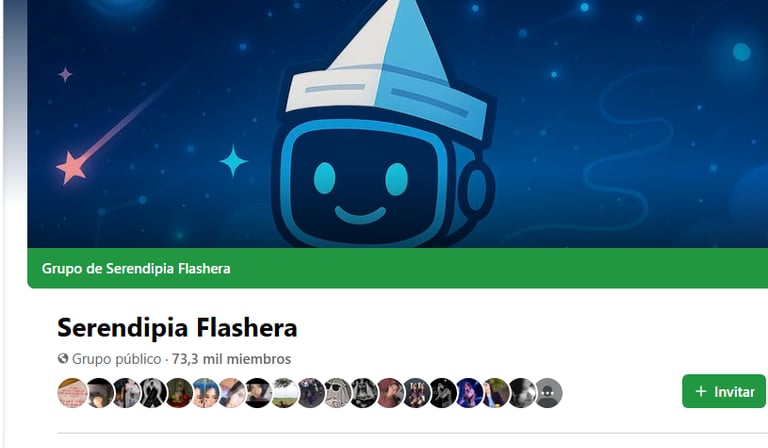Click the Invitar button
The width and height of the screenshot is (768, 448).
[723, 391]
